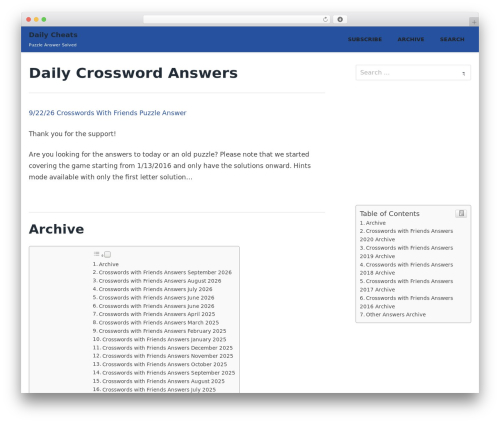
Task: Click the 'Puzzle Answer Solved' tagline
Action: [53, 45]
